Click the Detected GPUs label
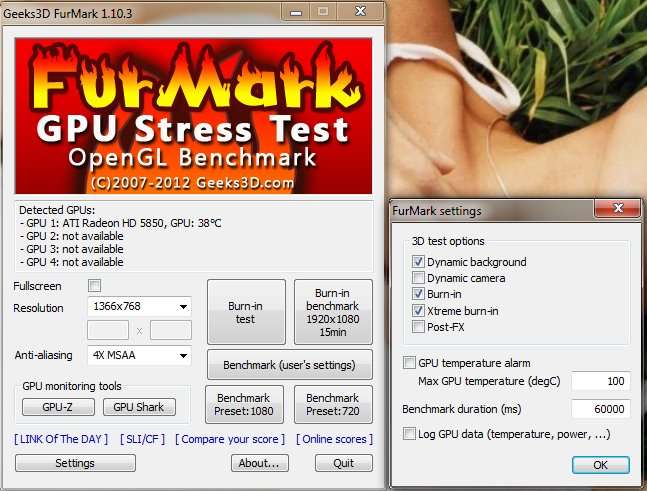Screen dimensions: 647x491 click(x=57, y=210)
